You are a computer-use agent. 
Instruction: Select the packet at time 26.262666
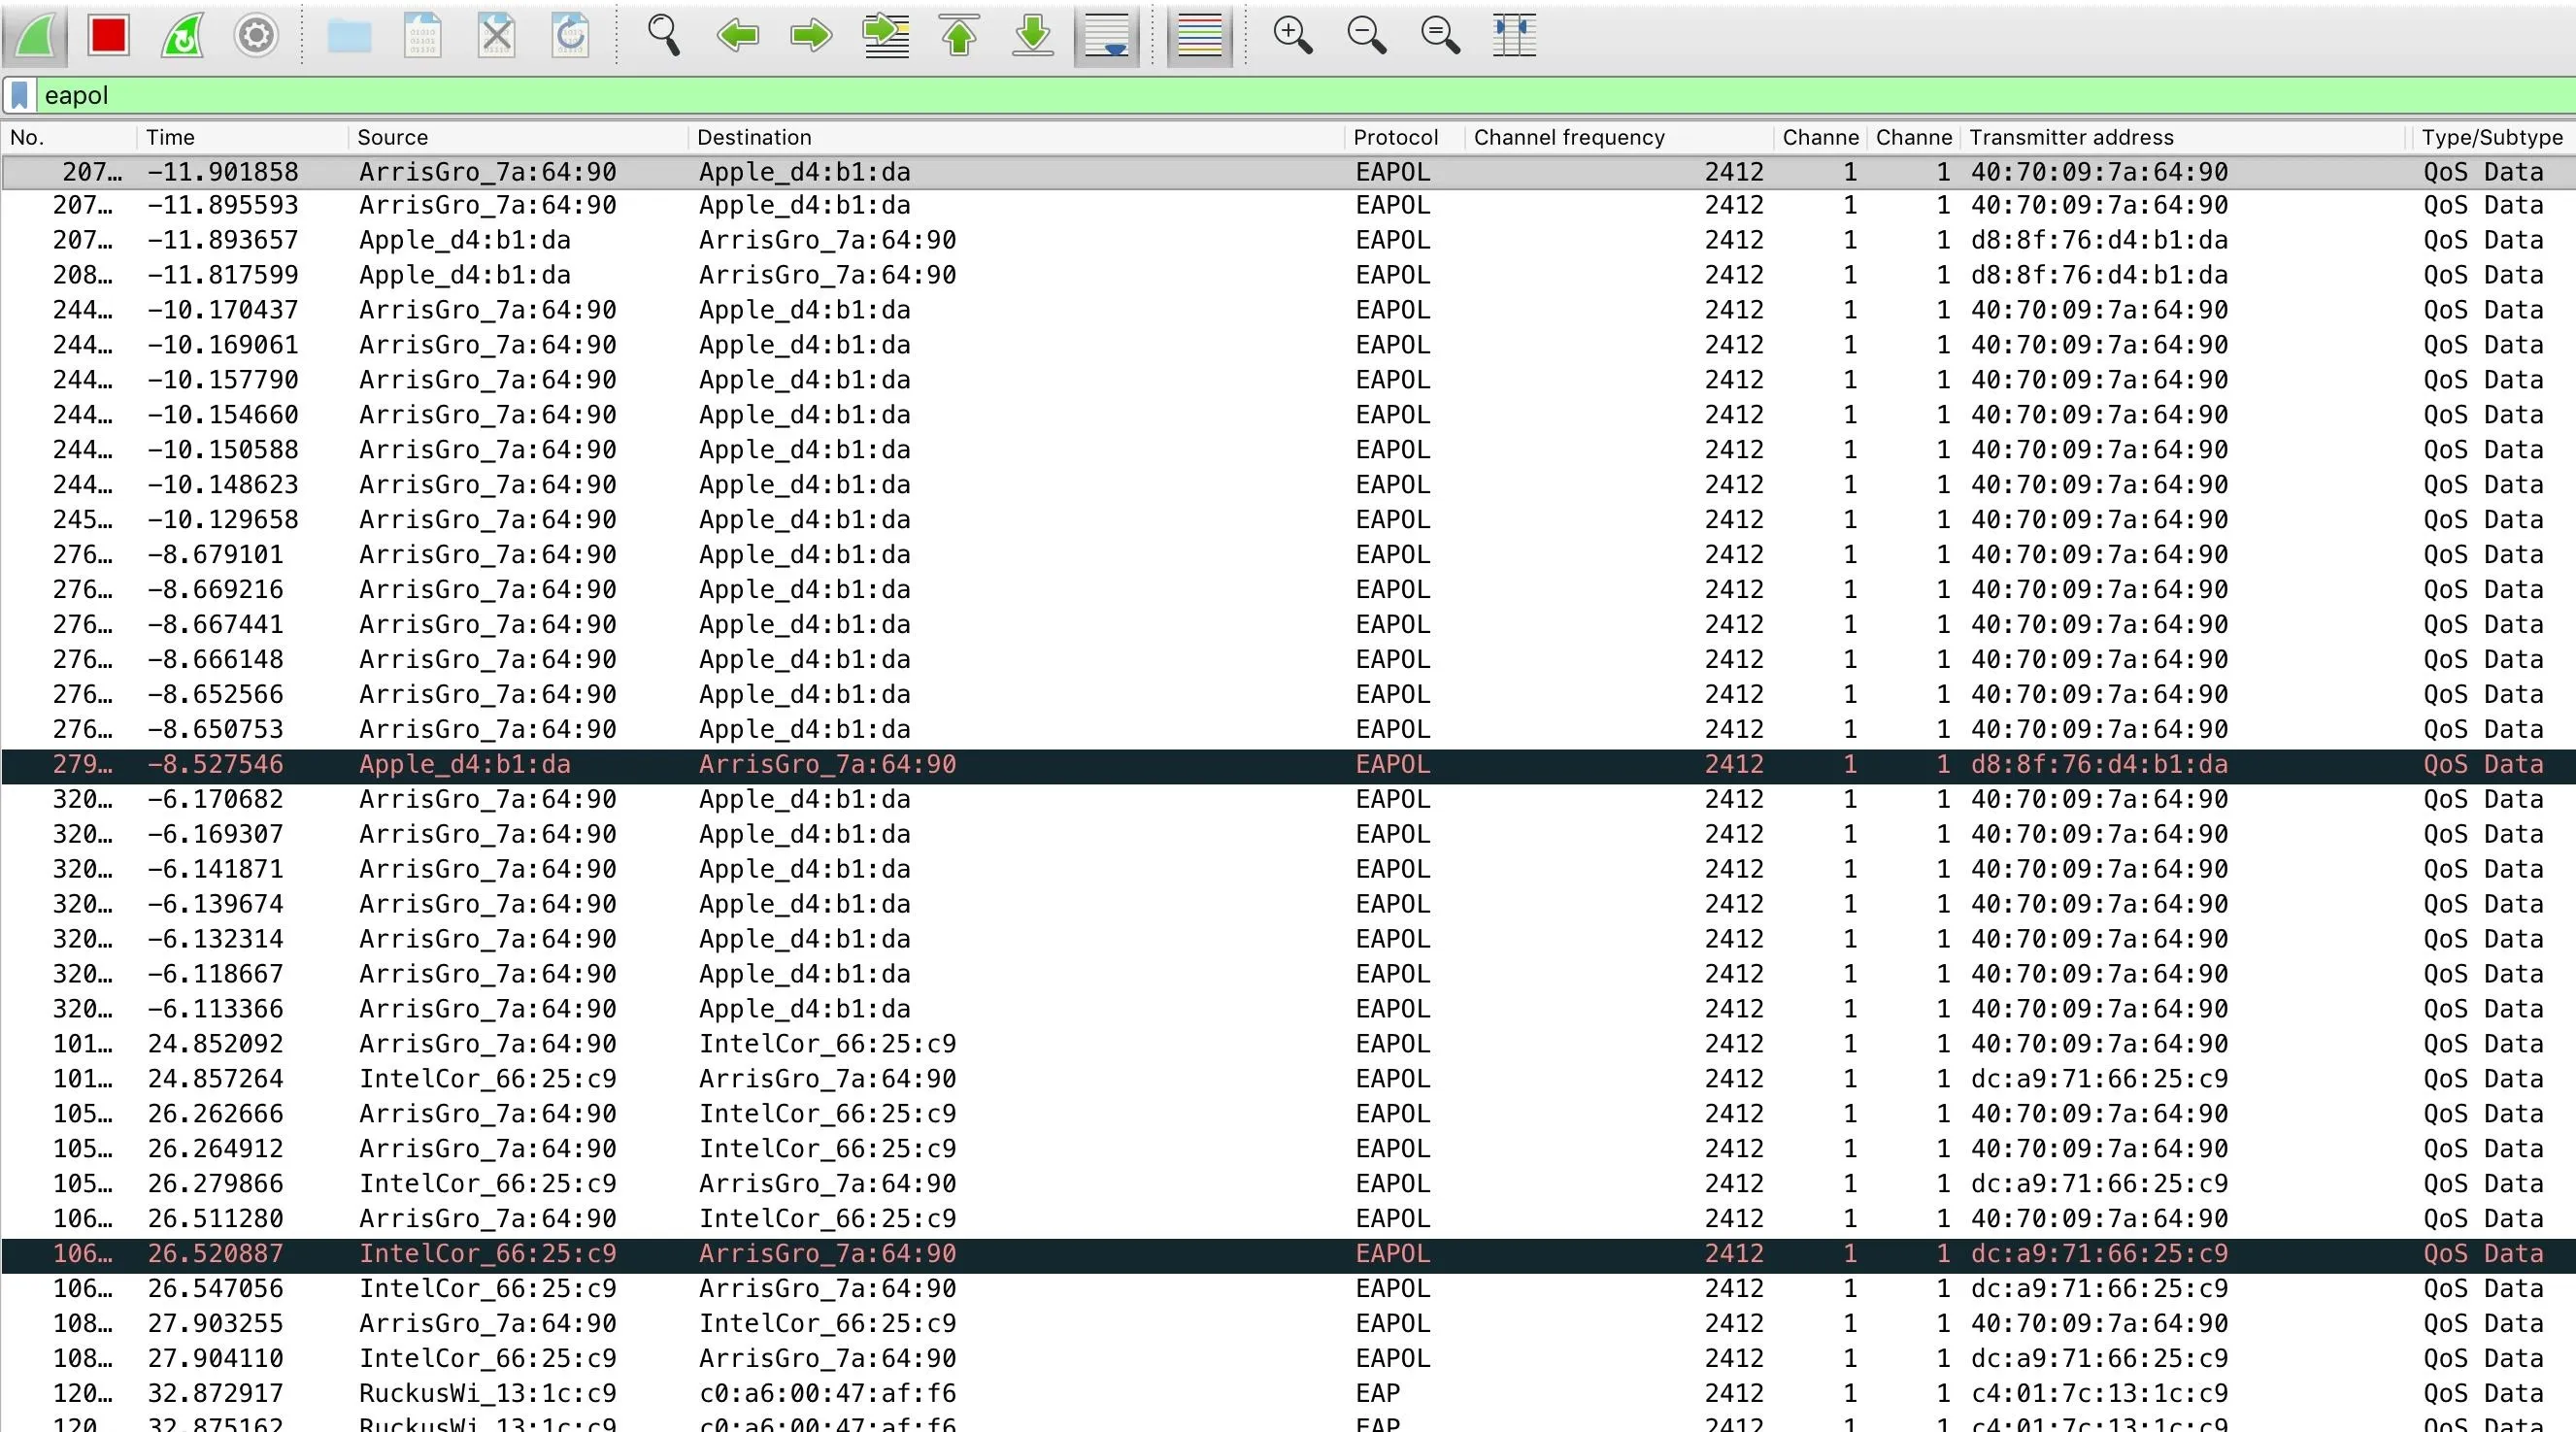click(x=1288, y=1114)
